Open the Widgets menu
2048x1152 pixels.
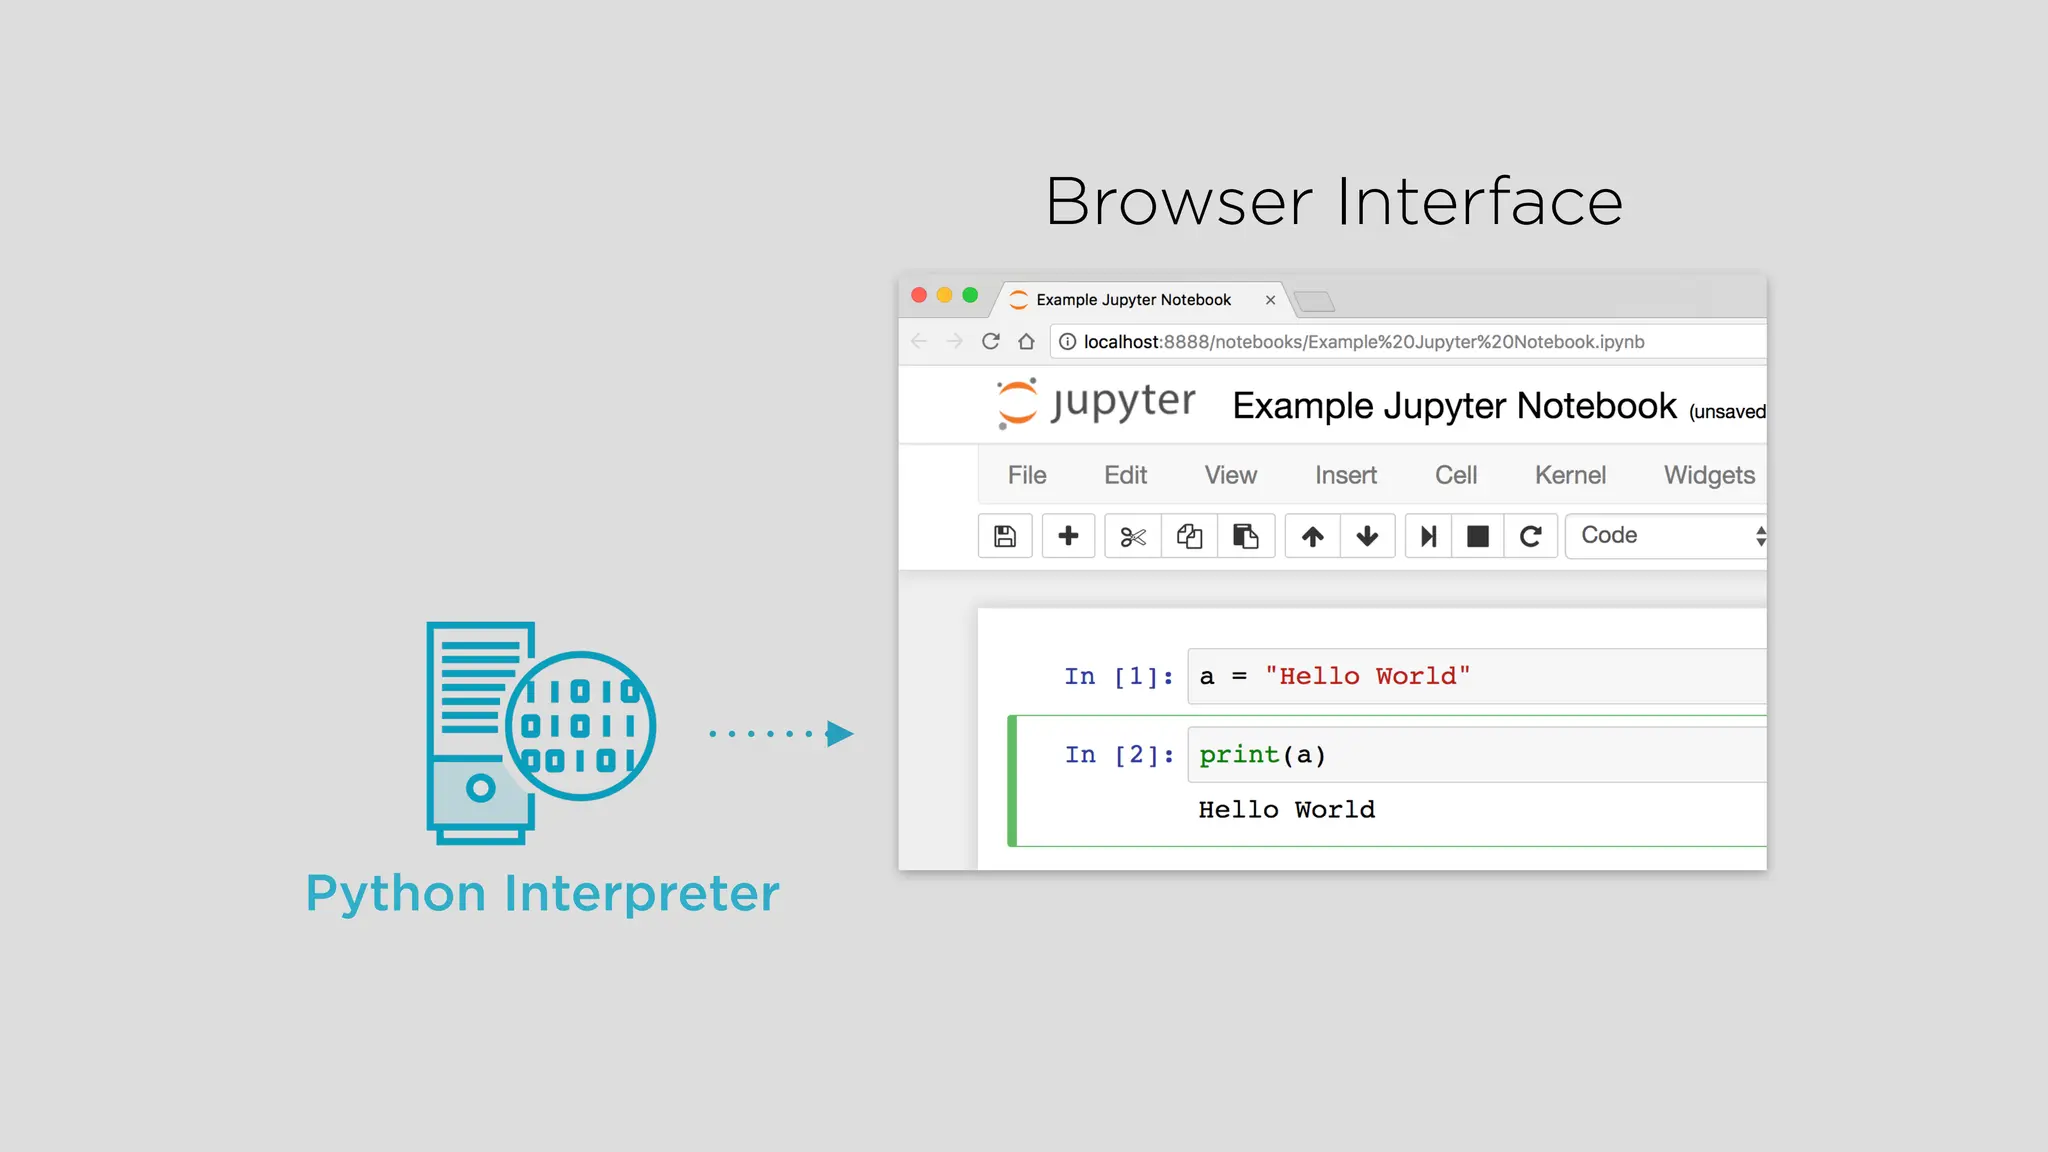pyautogui.click(x=1709, y=475)
